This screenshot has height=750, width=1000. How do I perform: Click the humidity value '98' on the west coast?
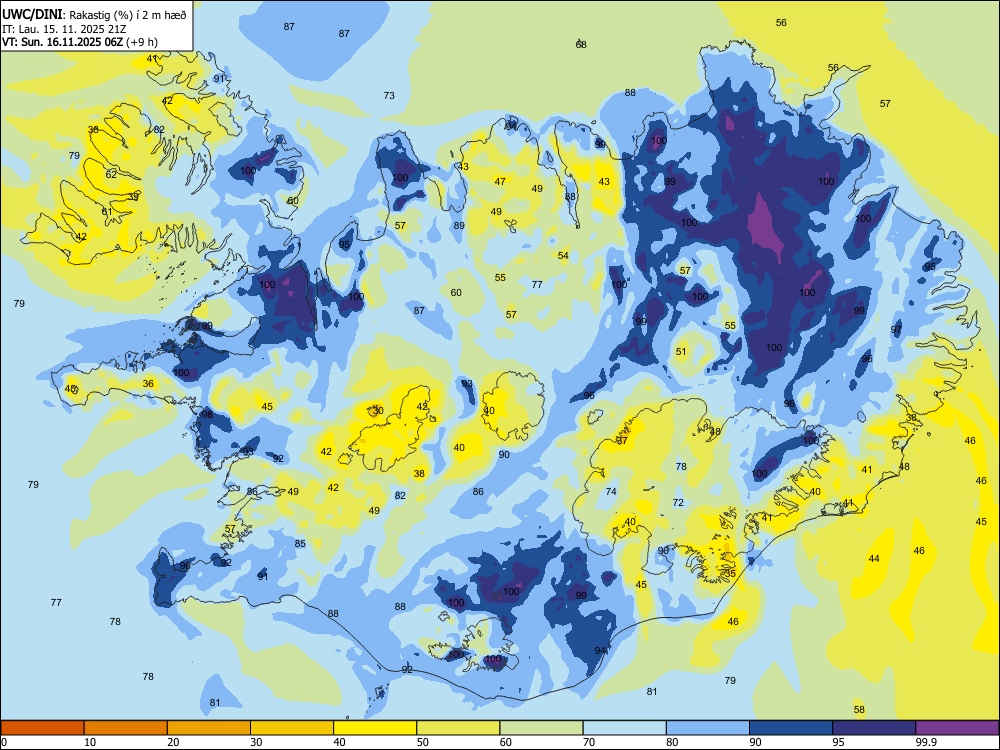[207, 415]
